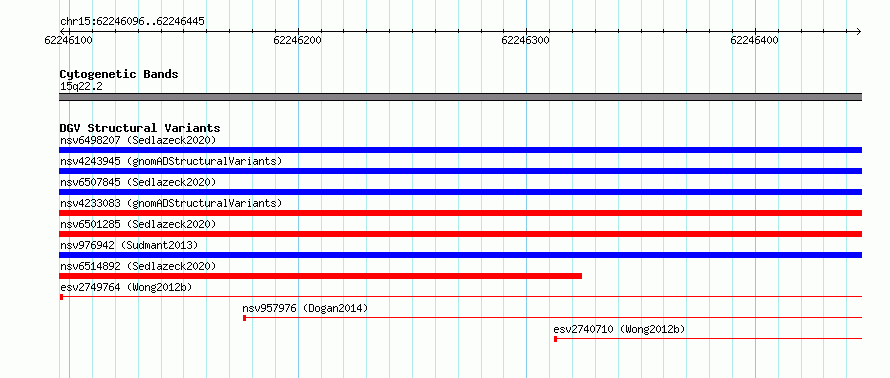The image size is (890, 378).
Task: Click the esv2740710 (Wong2012b) label
Action: tap(619, 329)
